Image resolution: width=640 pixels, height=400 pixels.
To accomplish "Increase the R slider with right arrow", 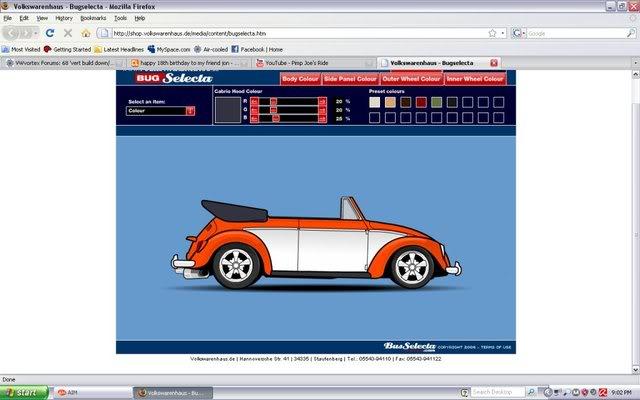I will click(322, 101).
